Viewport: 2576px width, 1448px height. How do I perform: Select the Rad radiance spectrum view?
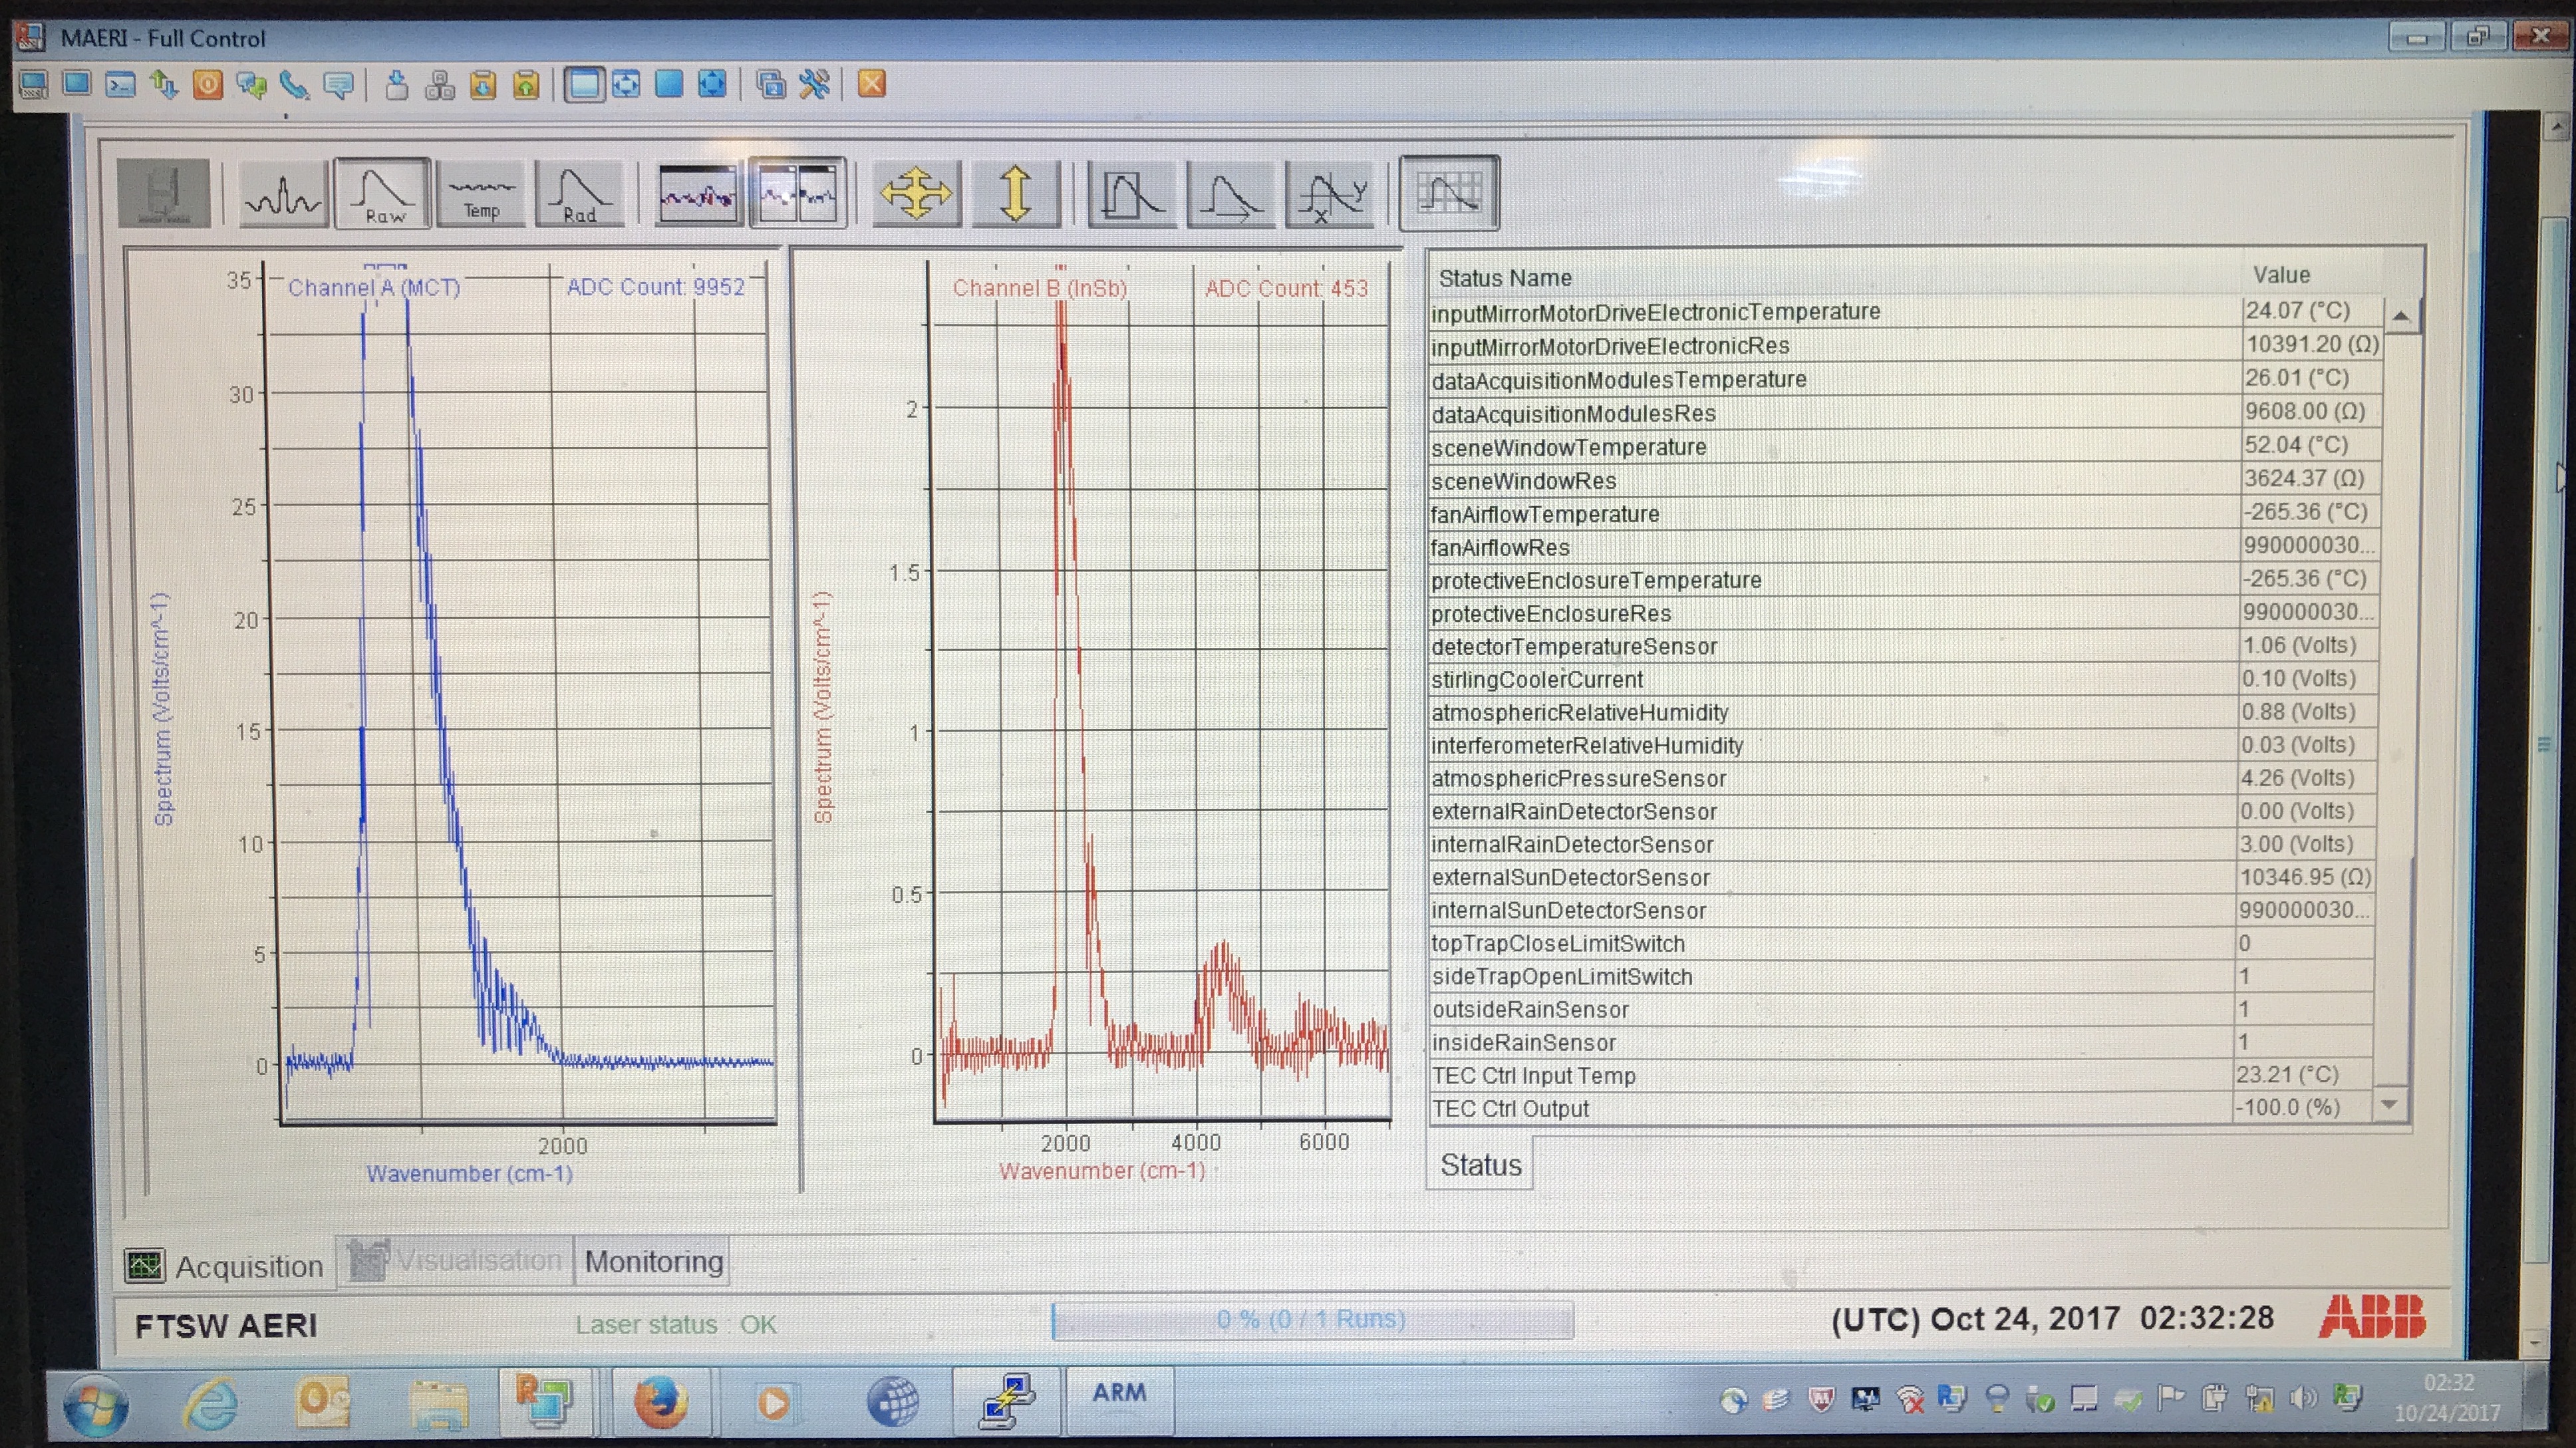click(579, 193)
